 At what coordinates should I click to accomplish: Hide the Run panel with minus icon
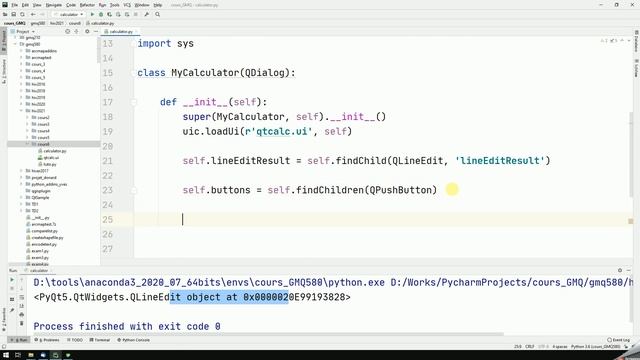[629, 270]
